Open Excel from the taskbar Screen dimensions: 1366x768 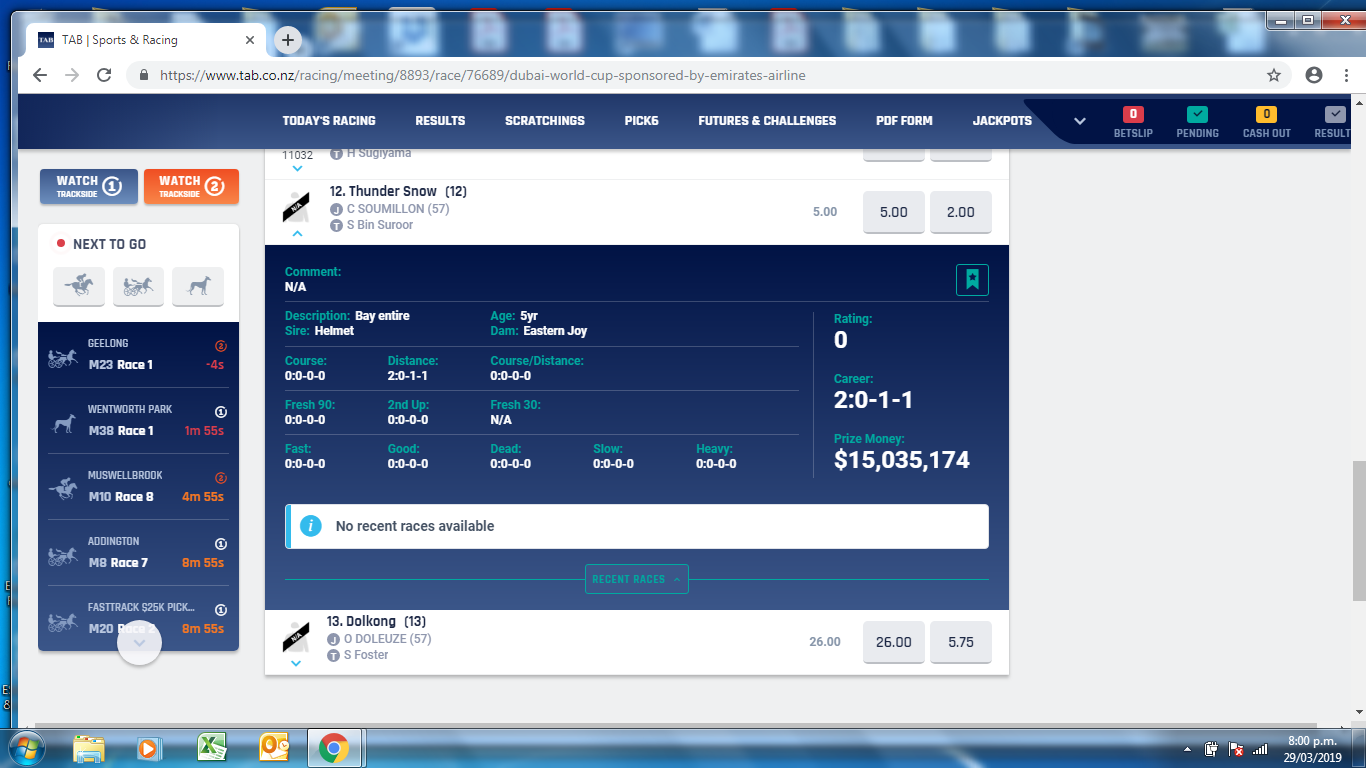(x=211, y=748)
